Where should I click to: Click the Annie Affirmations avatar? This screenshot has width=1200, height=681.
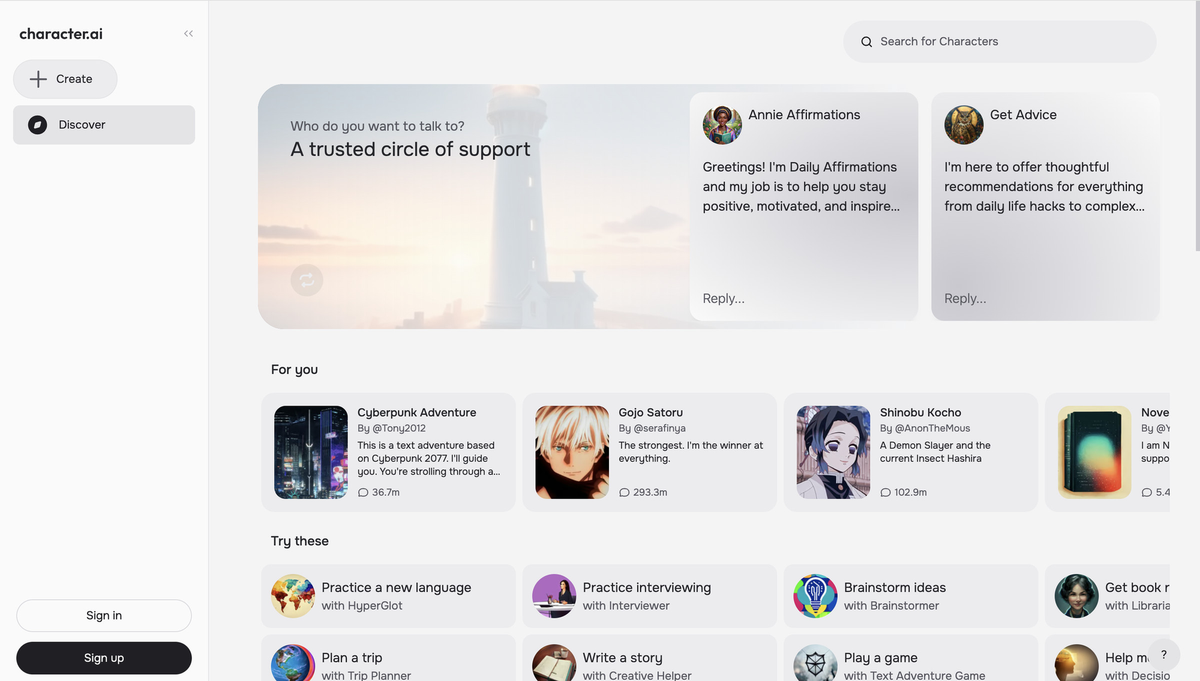click(722, 125)
